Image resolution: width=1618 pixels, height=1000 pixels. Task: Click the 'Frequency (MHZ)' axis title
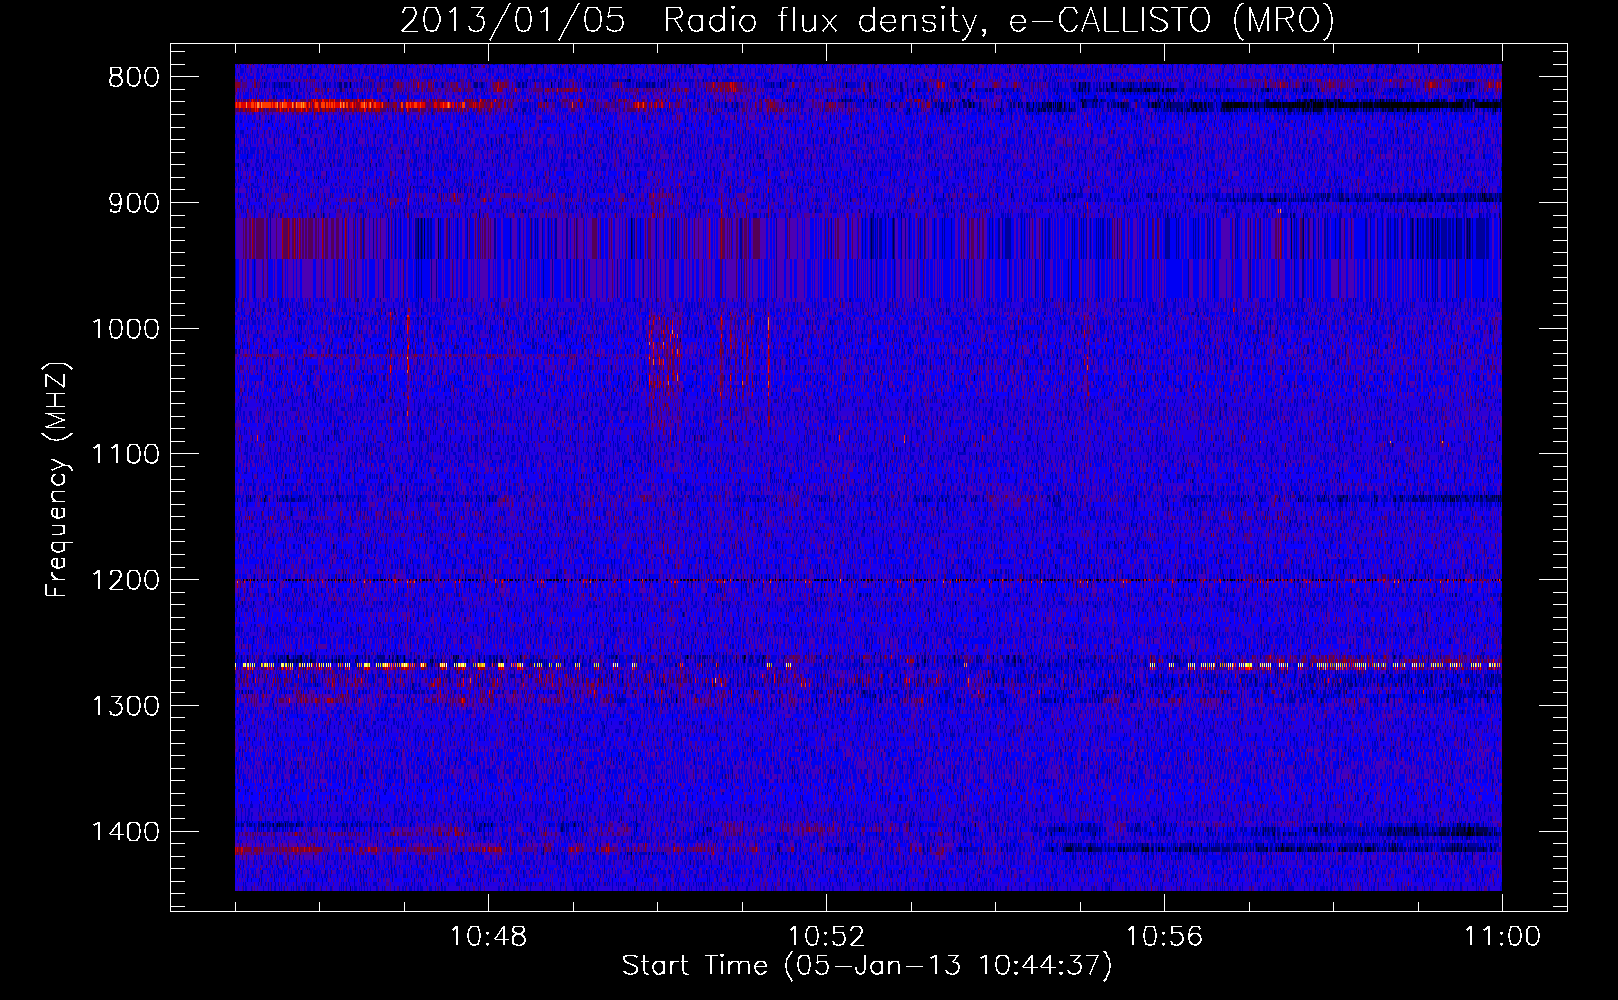click(x=58, y=480)
